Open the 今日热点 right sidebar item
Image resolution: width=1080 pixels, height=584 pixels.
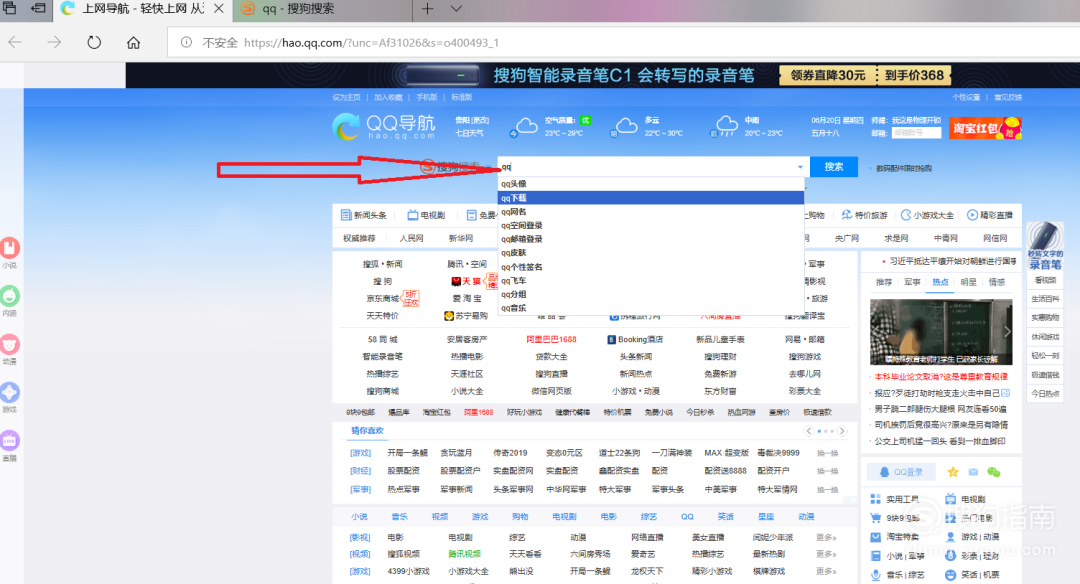coord(1045,393)
